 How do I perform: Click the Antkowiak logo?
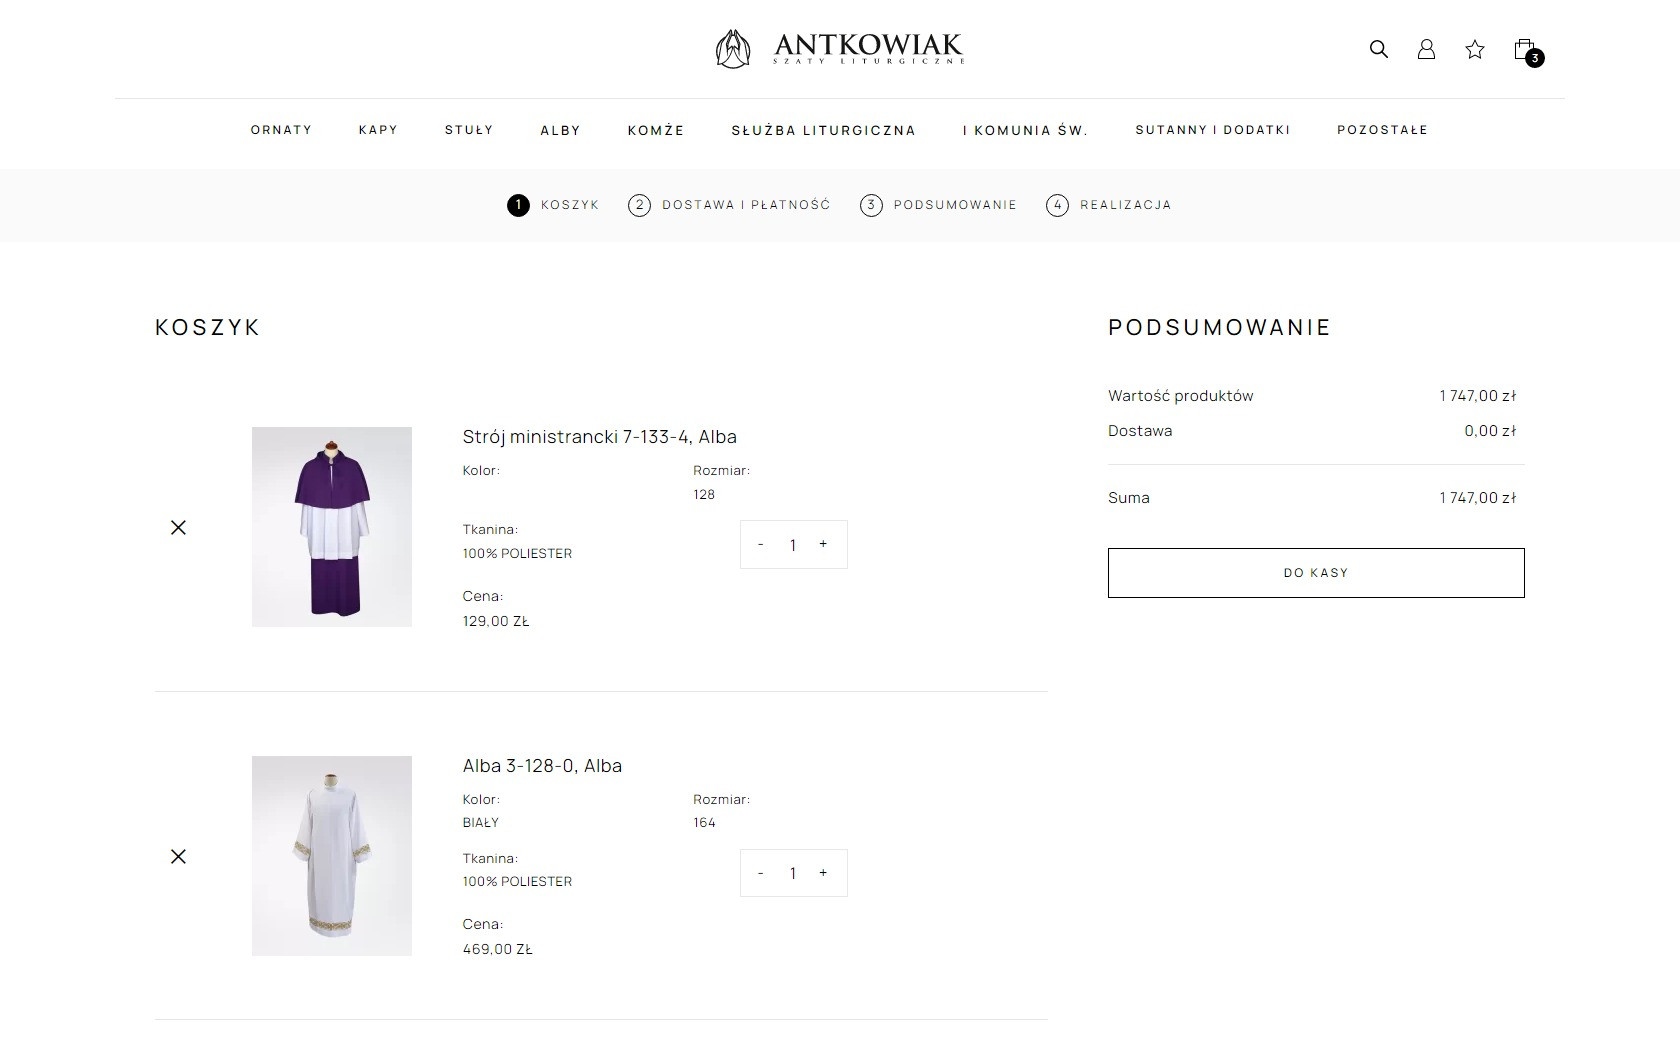[x=839, y=48]
